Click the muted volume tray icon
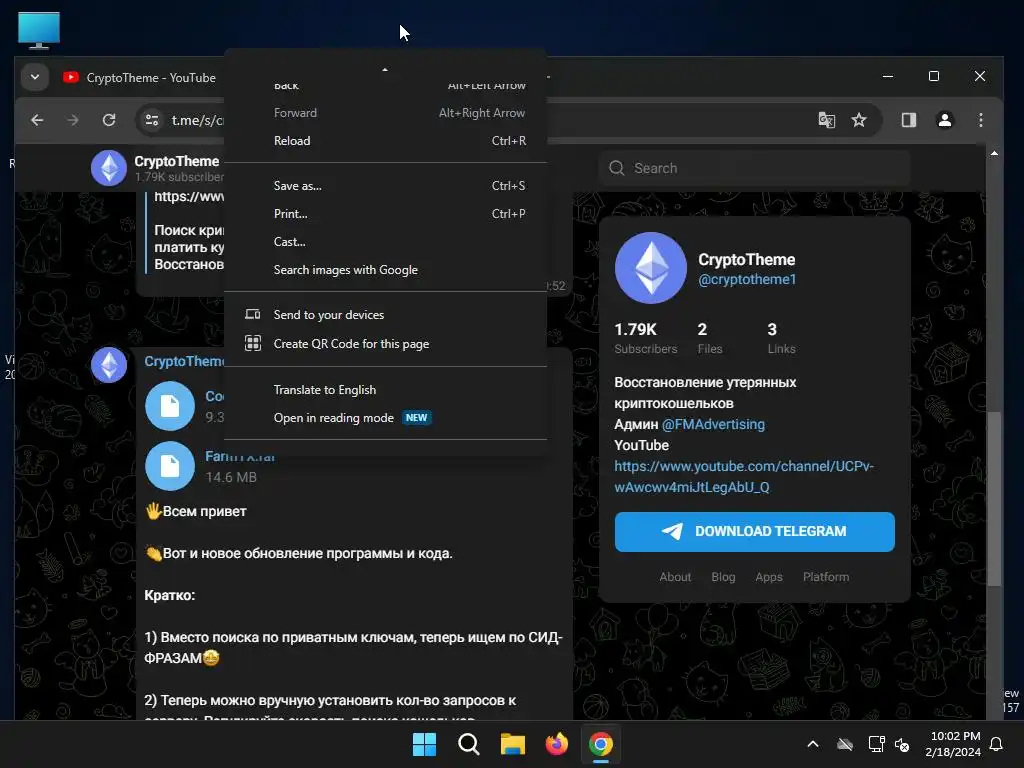 (x=902, y=744)
